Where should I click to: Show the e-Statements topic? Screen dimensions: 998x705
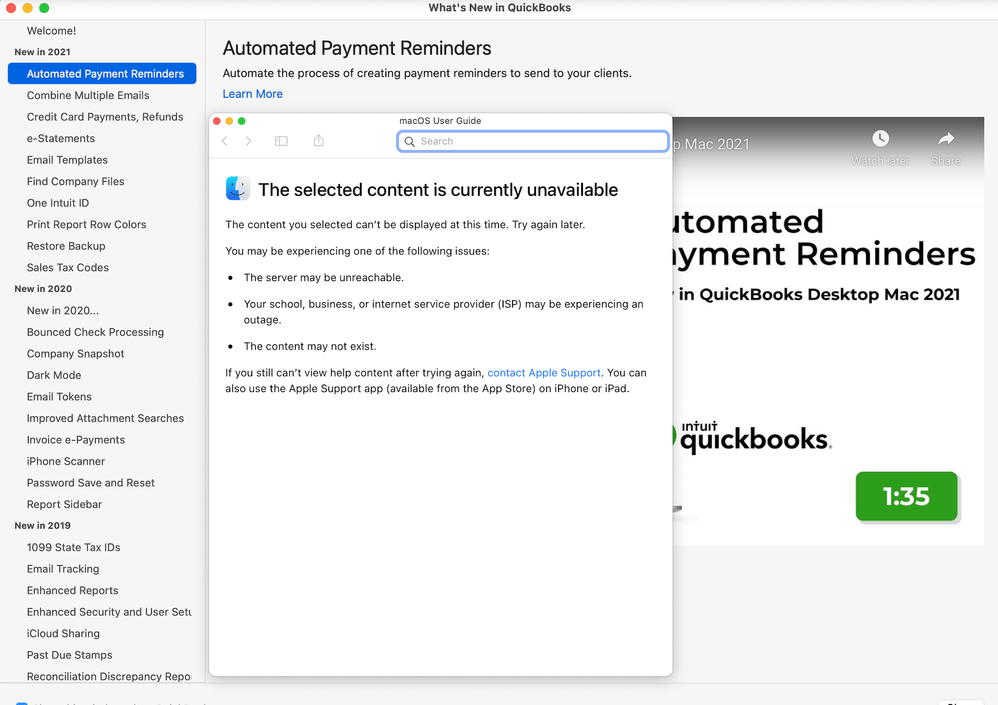point(61,138)
